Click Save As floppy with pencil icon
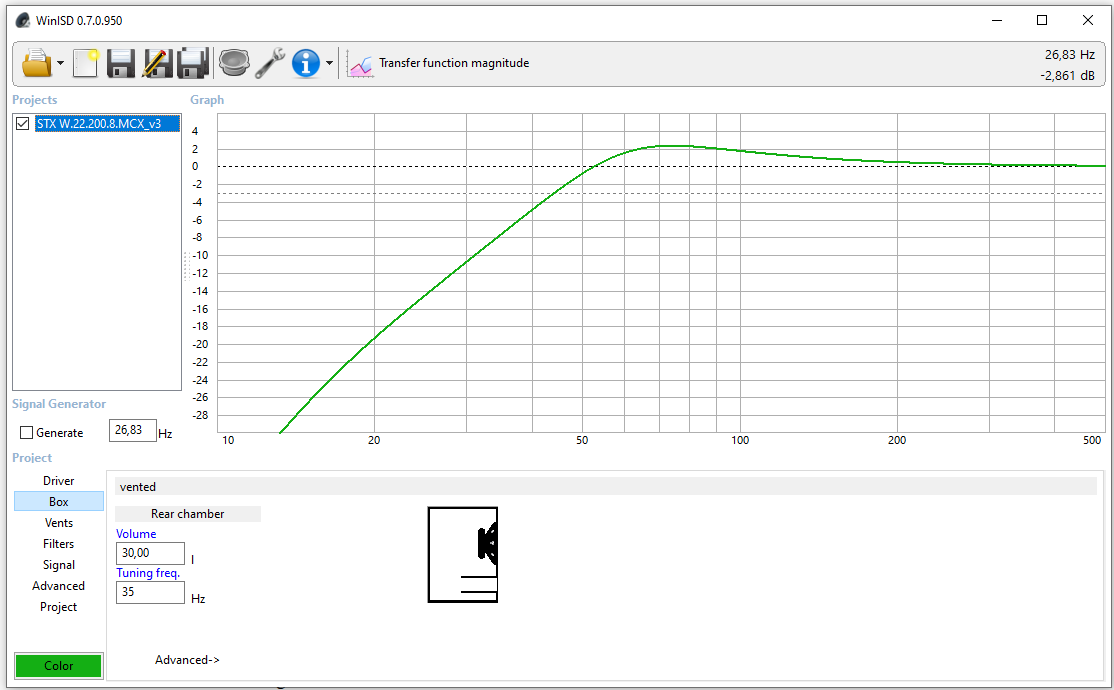 [157, 63]
